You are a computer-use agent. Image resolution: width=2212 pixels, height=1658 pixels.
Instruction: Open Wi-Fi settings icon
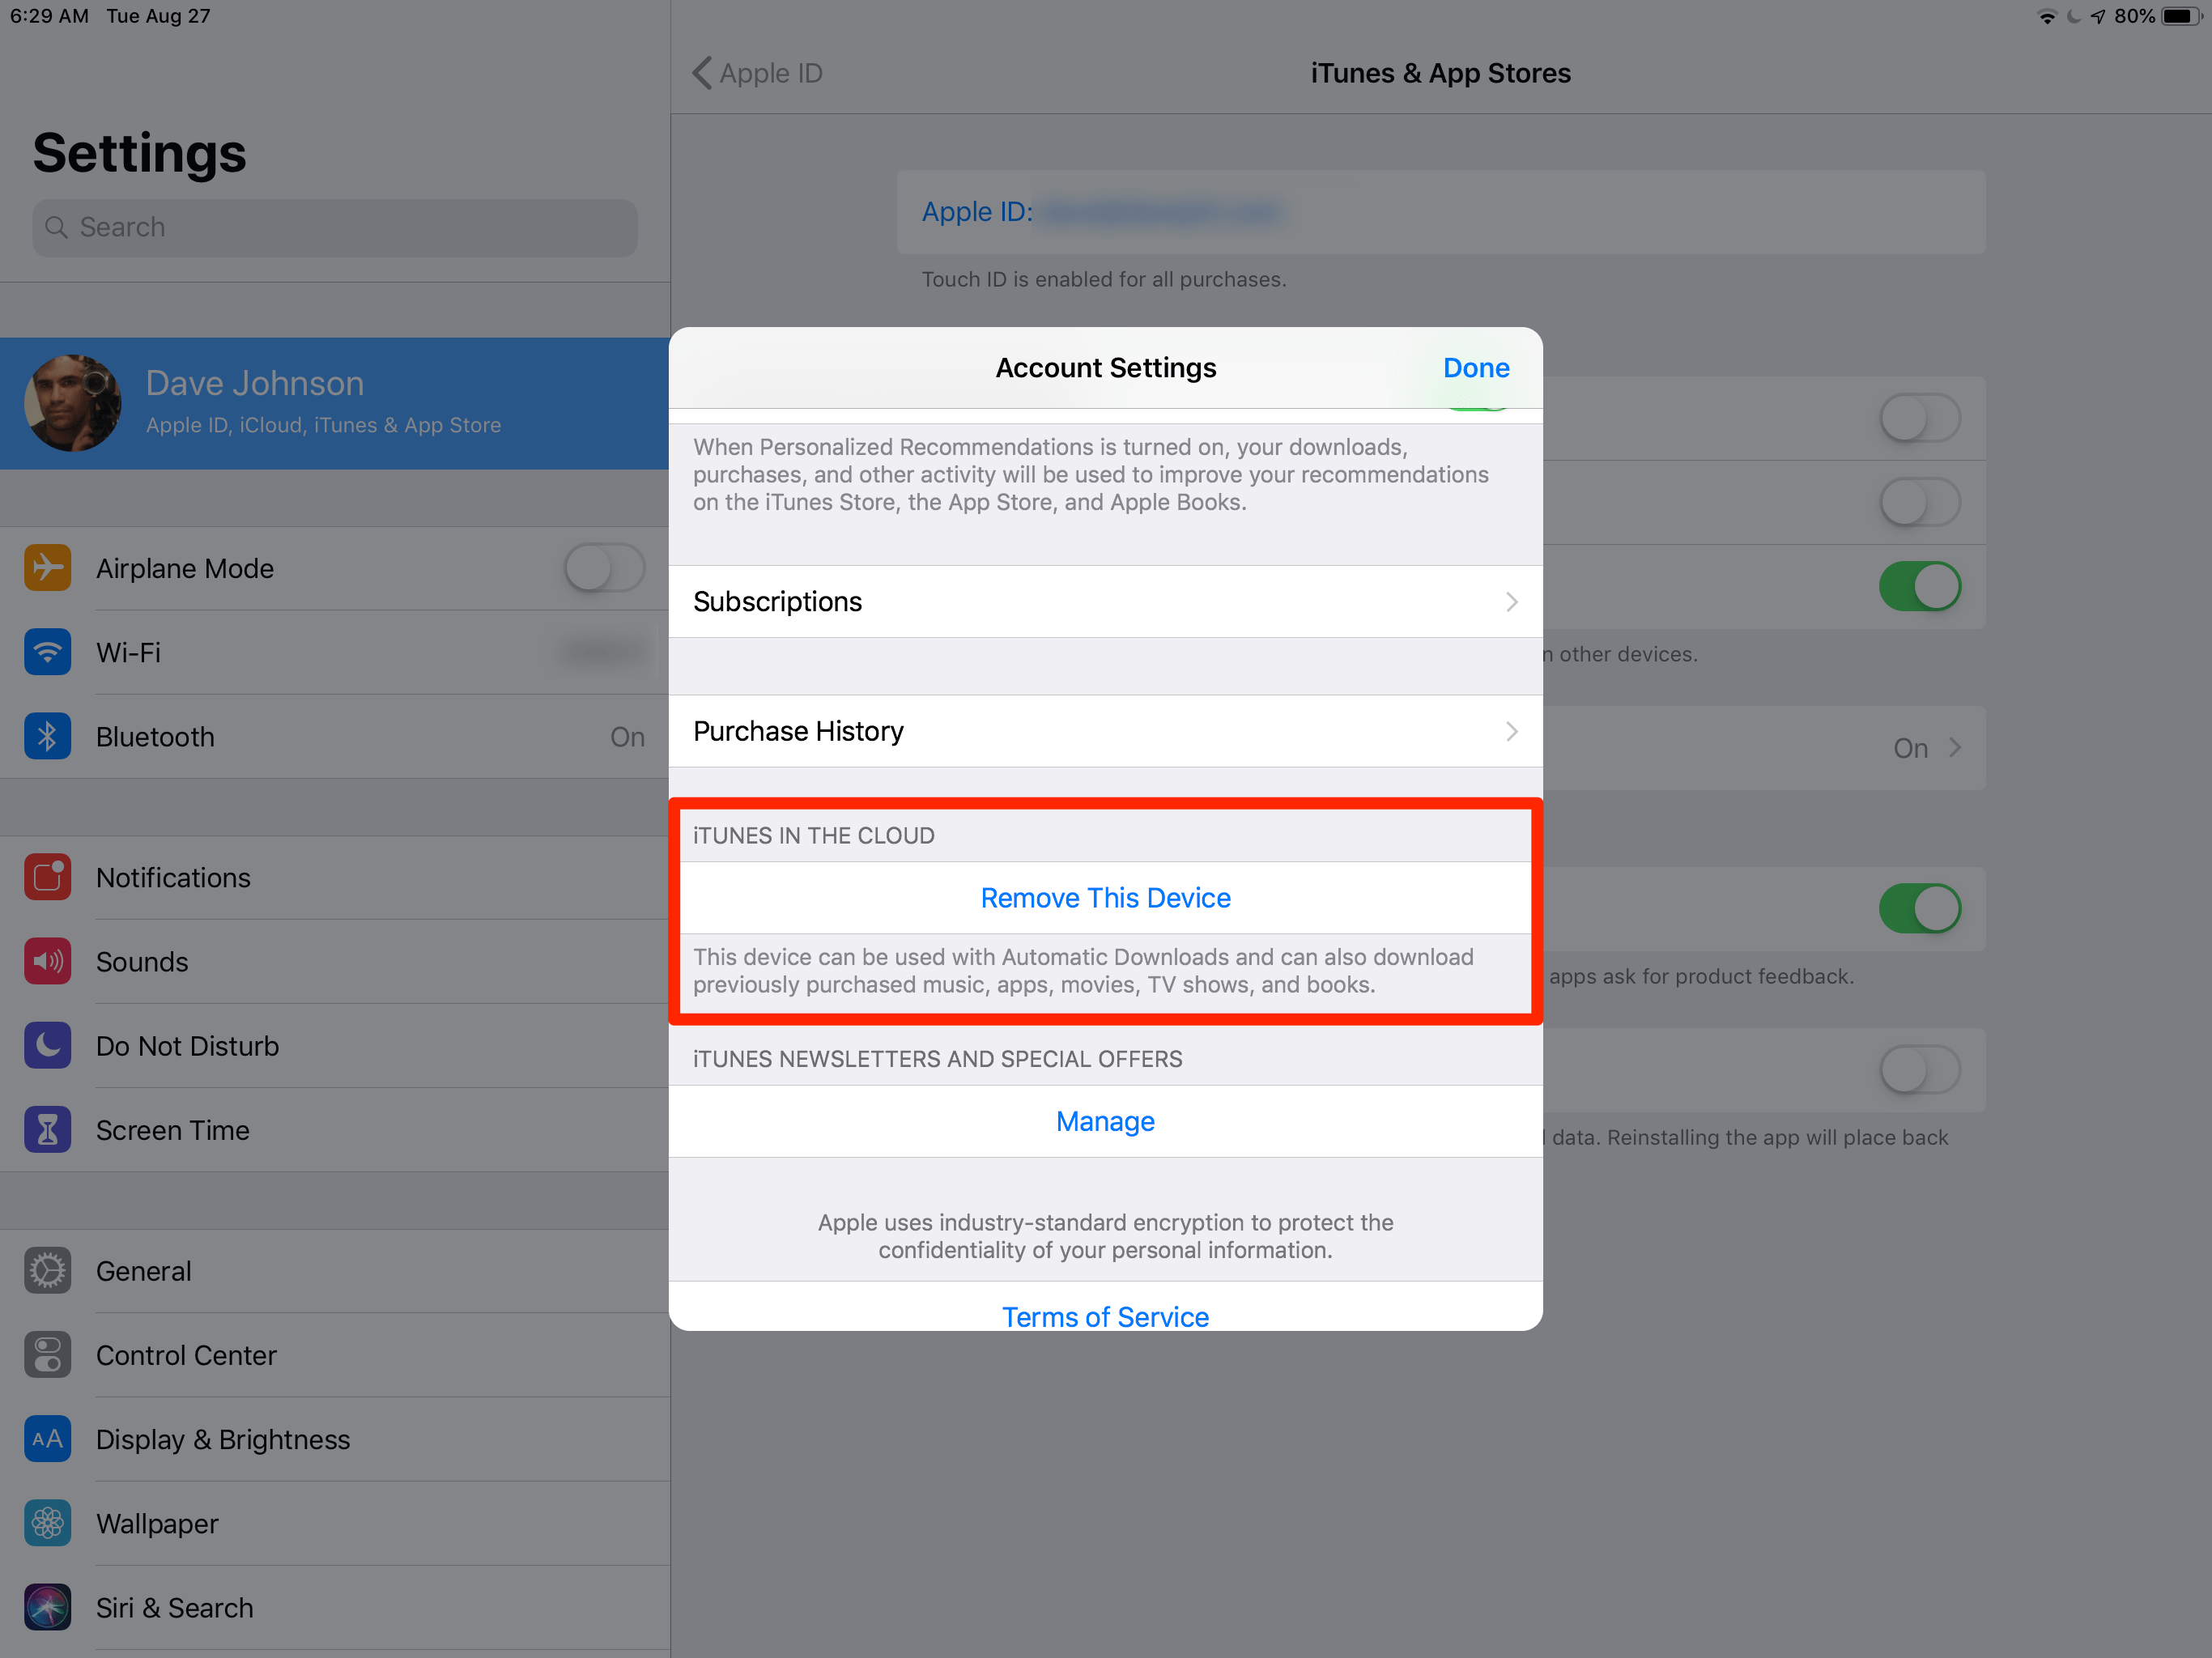click(48, 652)
